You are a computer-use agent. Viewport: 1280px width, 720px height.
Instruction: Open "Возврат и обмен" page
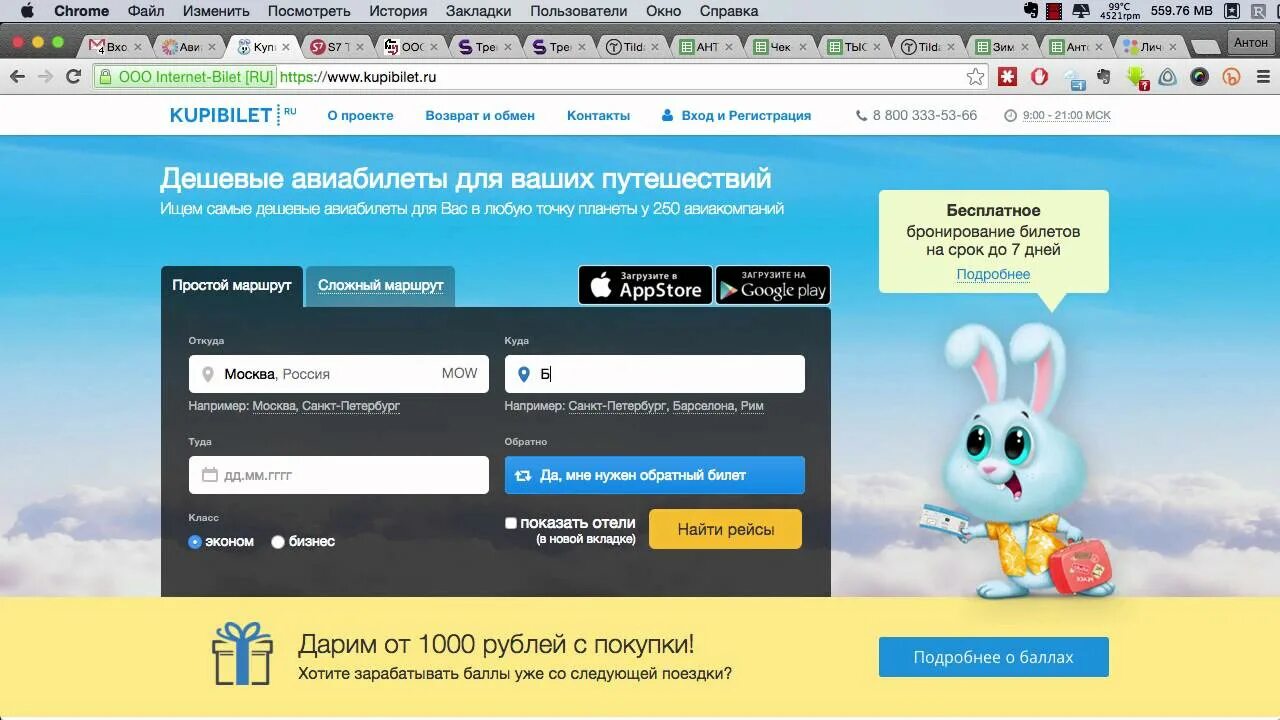click(480, 115)
